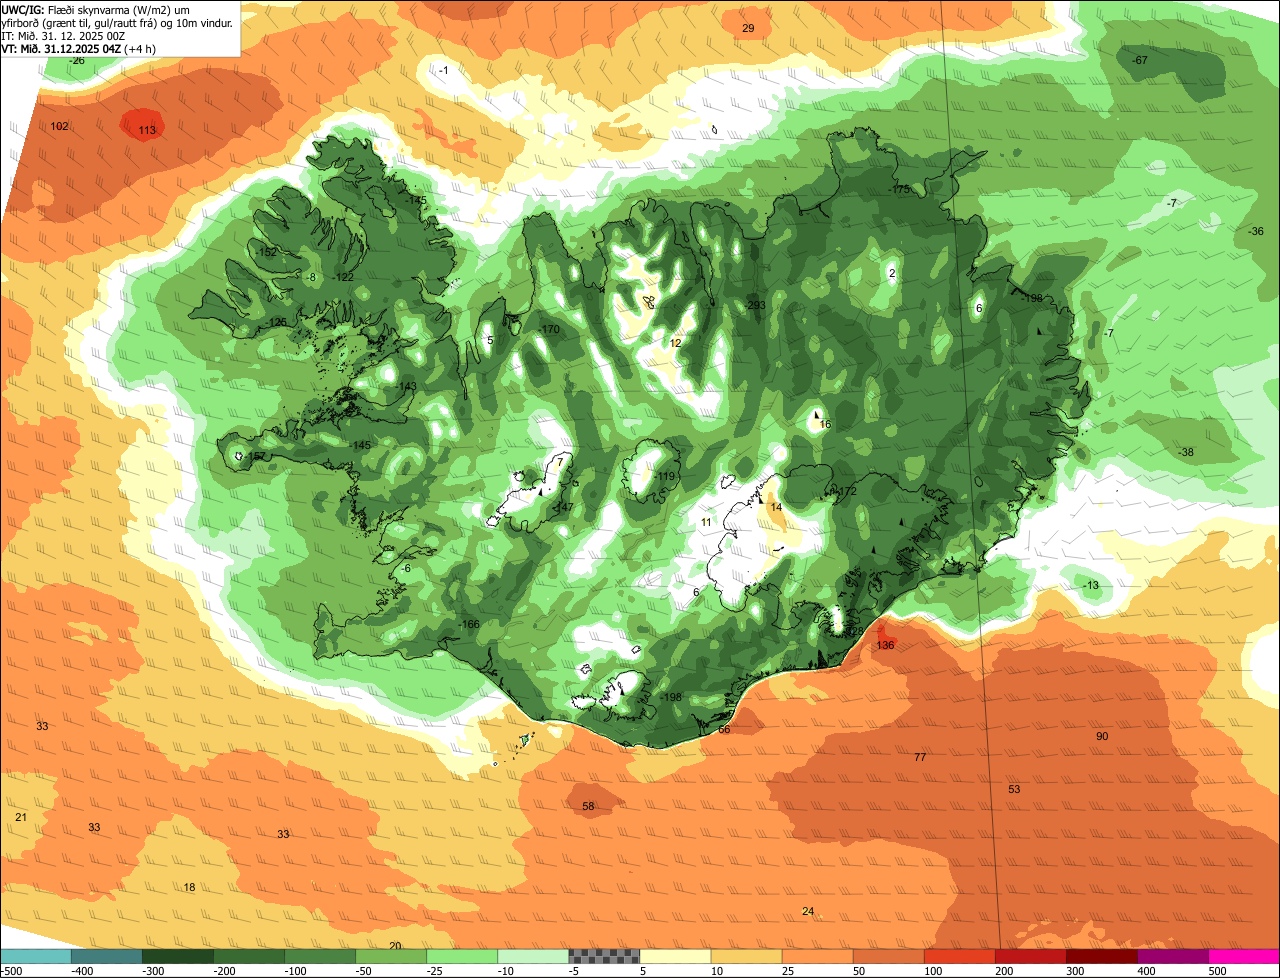Screen dimensions: 1280x978
Task: Click the 2 value in the northeast interior
Action: tap(892, 273)
